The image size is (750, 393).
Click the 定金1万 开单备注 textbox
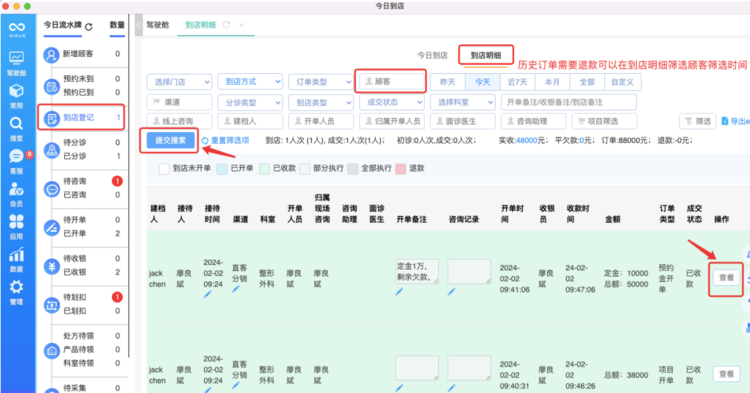tap(417, 271)
